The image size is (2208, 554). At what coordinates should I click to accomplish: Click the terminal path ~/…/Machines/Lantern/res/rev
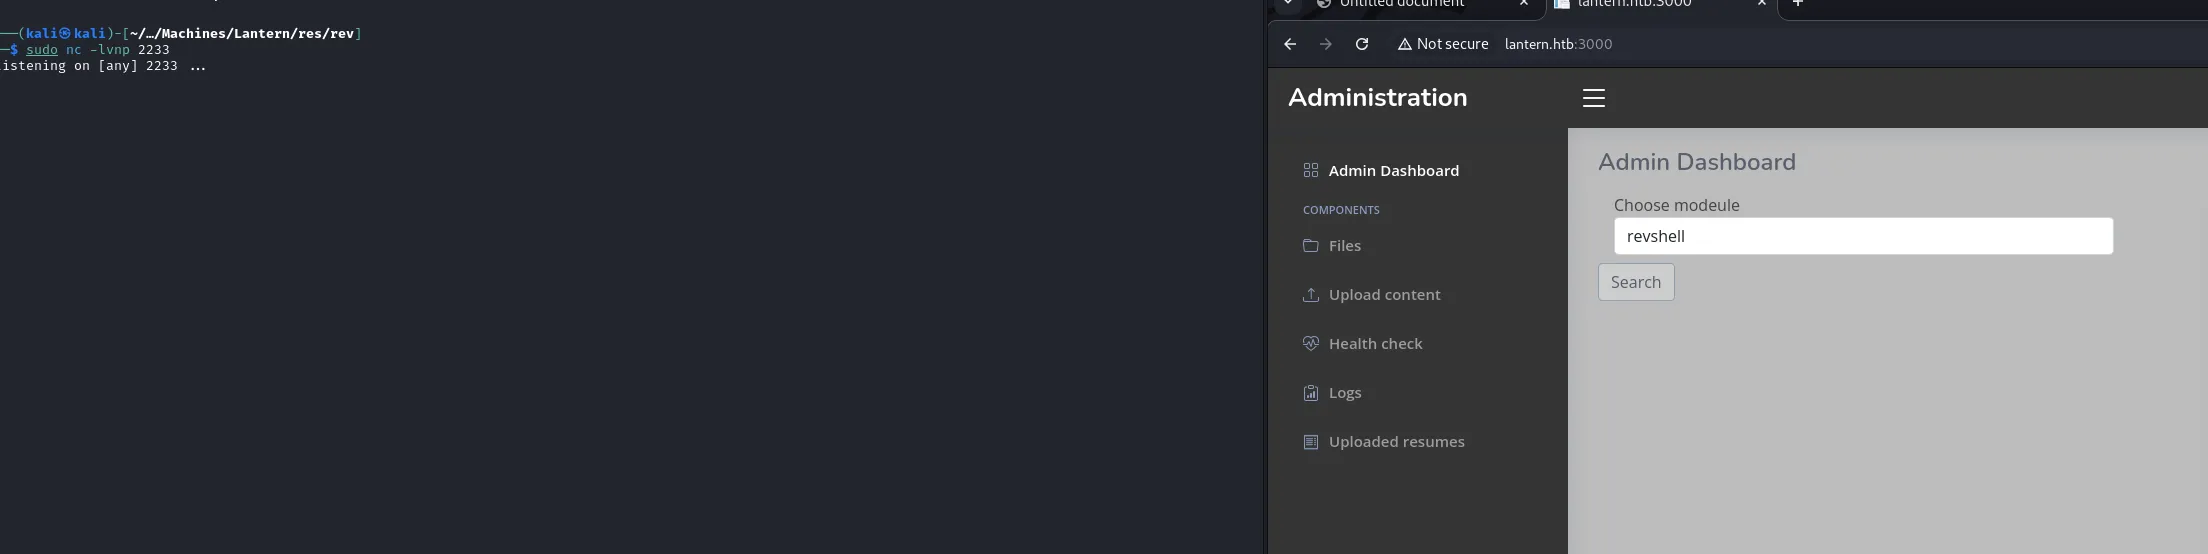click(242, 34)
